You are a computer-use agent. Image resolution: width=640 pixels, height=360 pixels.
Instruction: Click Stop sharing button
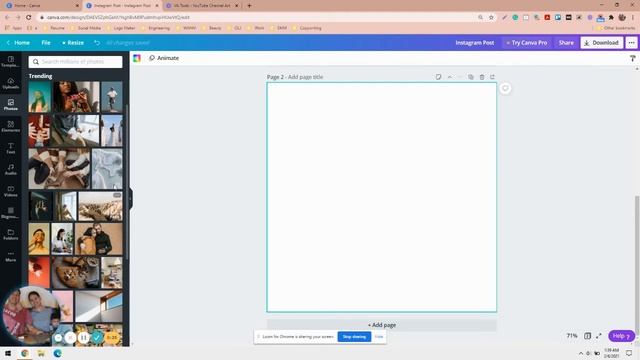354,337
